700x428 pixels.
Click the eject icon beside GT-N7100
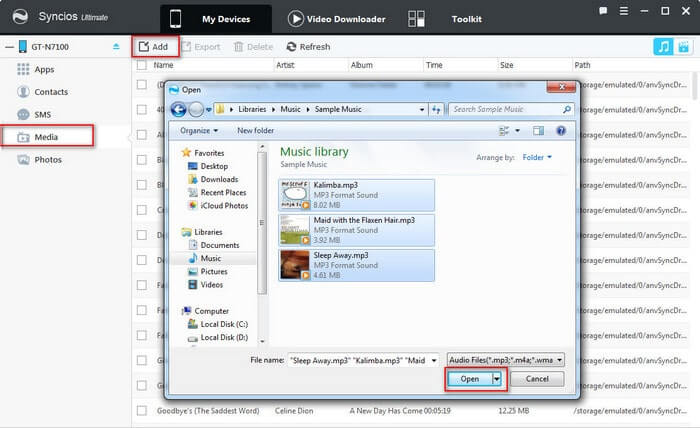116,46
